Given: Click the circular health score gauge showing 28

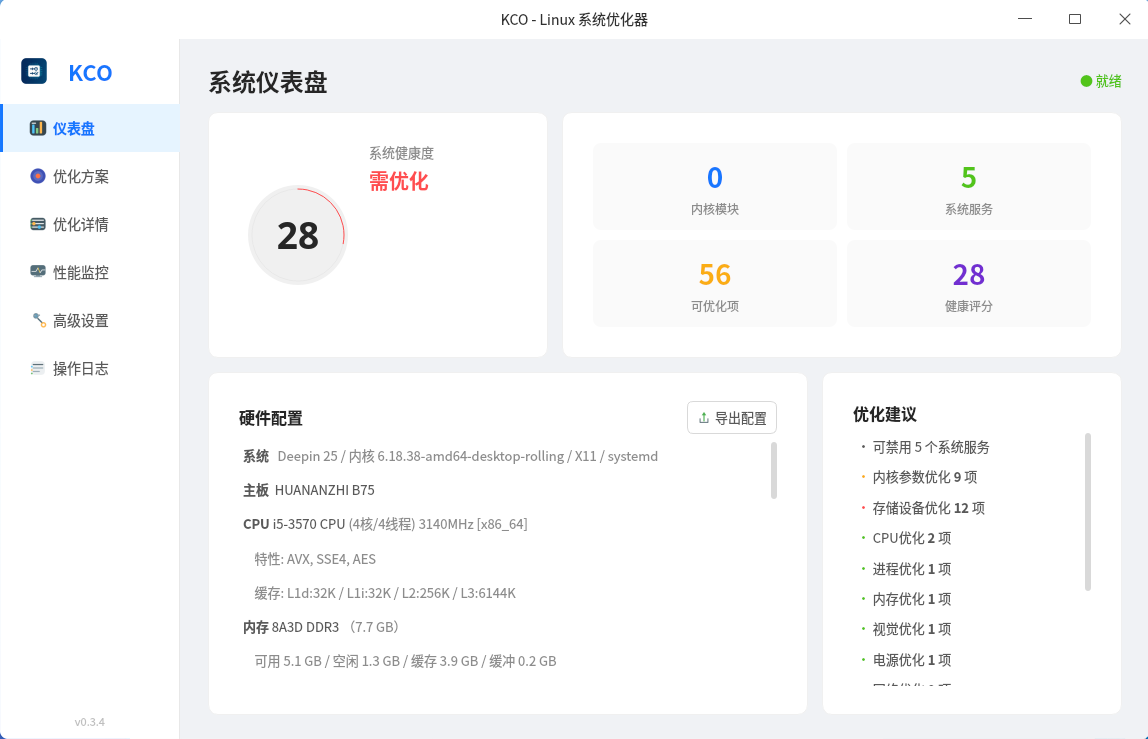Looking at the screenshot, I should 297,235.
